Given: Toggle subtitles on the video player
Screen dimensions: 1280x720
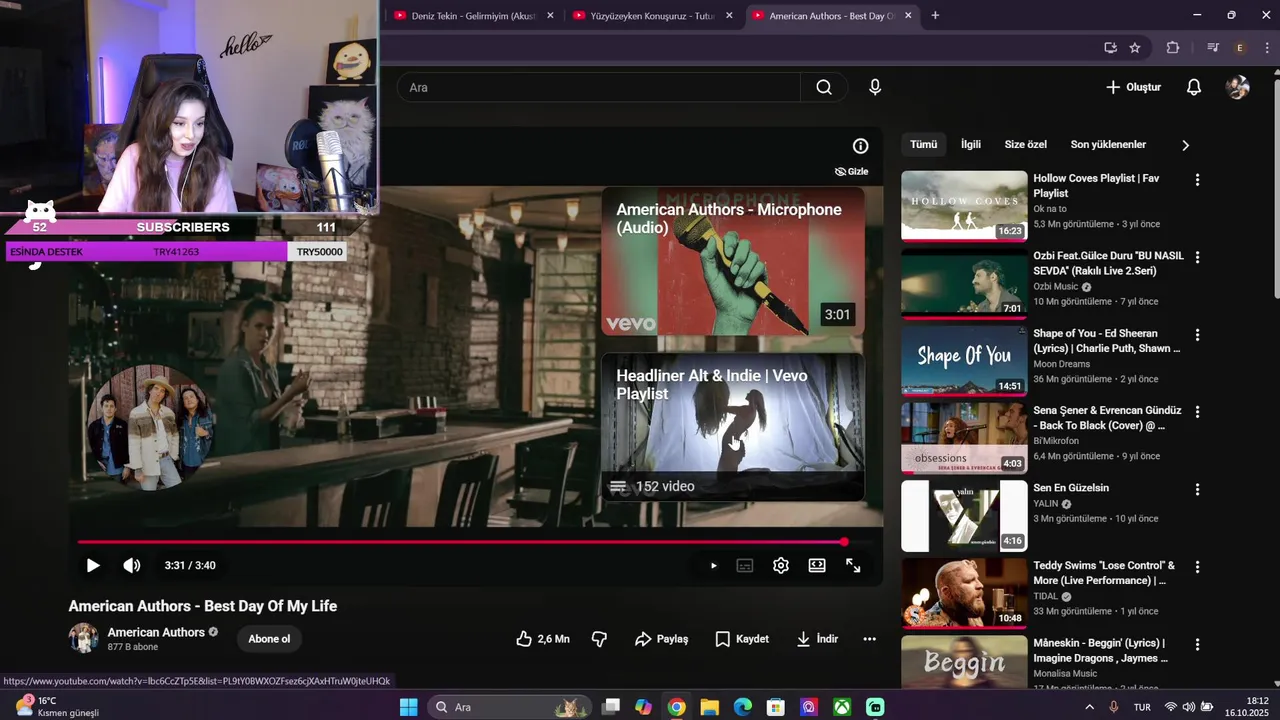Looking at the screenshot, I should 745,565.
